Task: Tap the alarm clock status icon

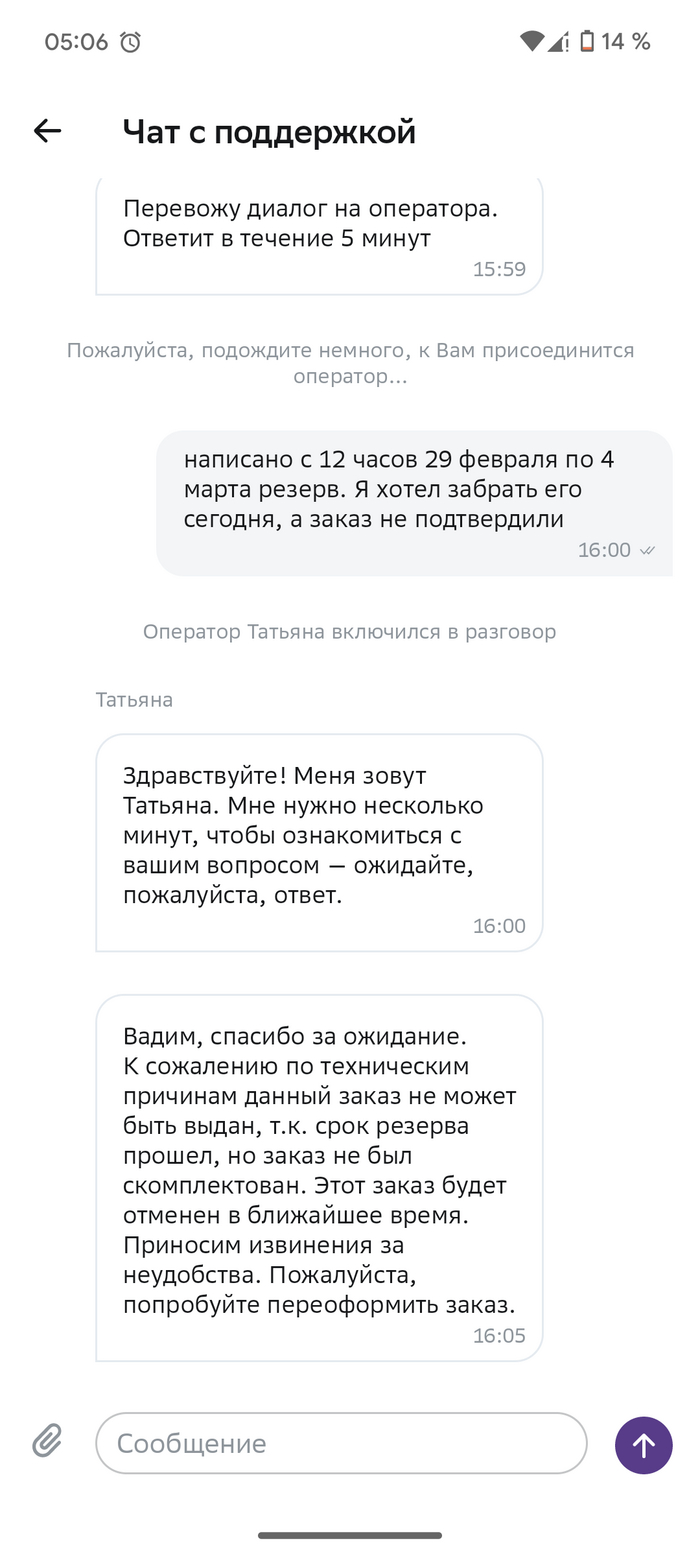Action: click(x=130, y=42)
